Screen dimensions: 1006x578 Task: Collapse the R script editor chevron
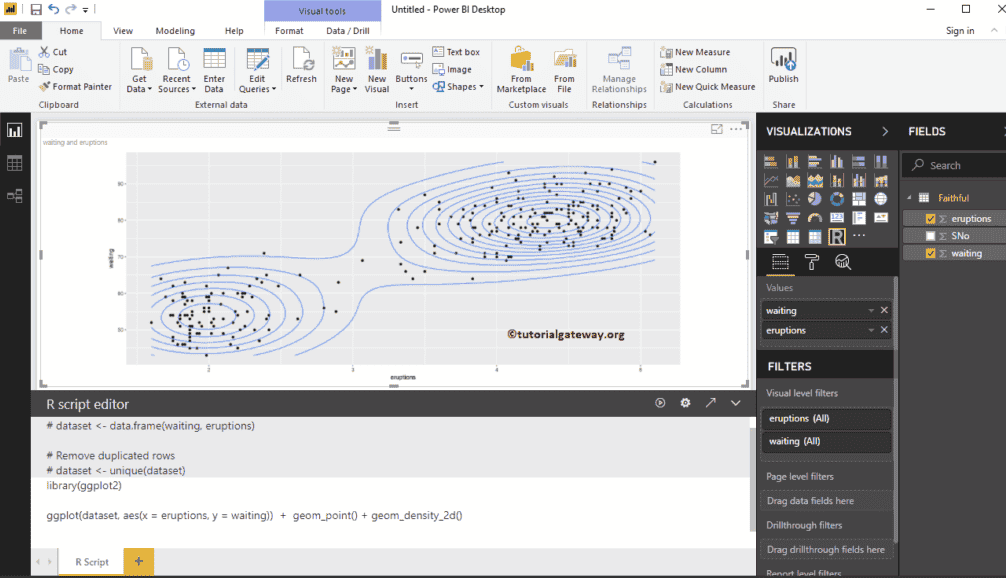click(x=736, y=403)
